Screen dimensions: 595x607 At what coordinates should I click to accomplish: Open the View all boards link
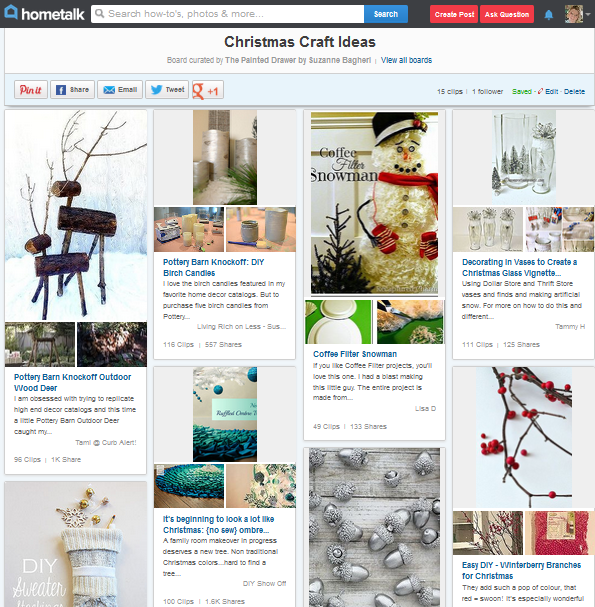pos(406,60)
